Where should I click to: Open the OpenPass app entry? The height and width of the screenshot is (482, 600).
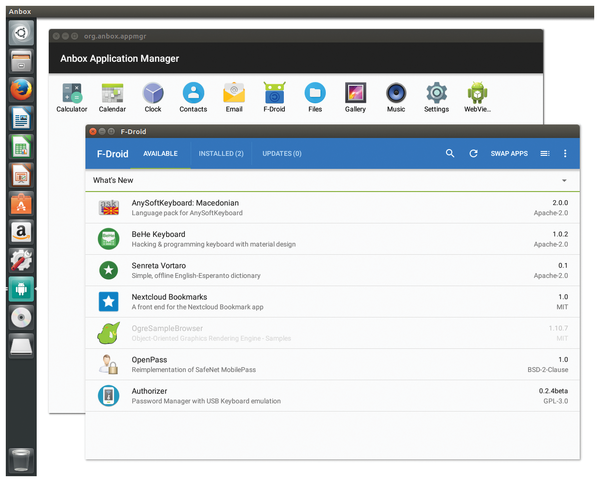click(x=332, y=365)
